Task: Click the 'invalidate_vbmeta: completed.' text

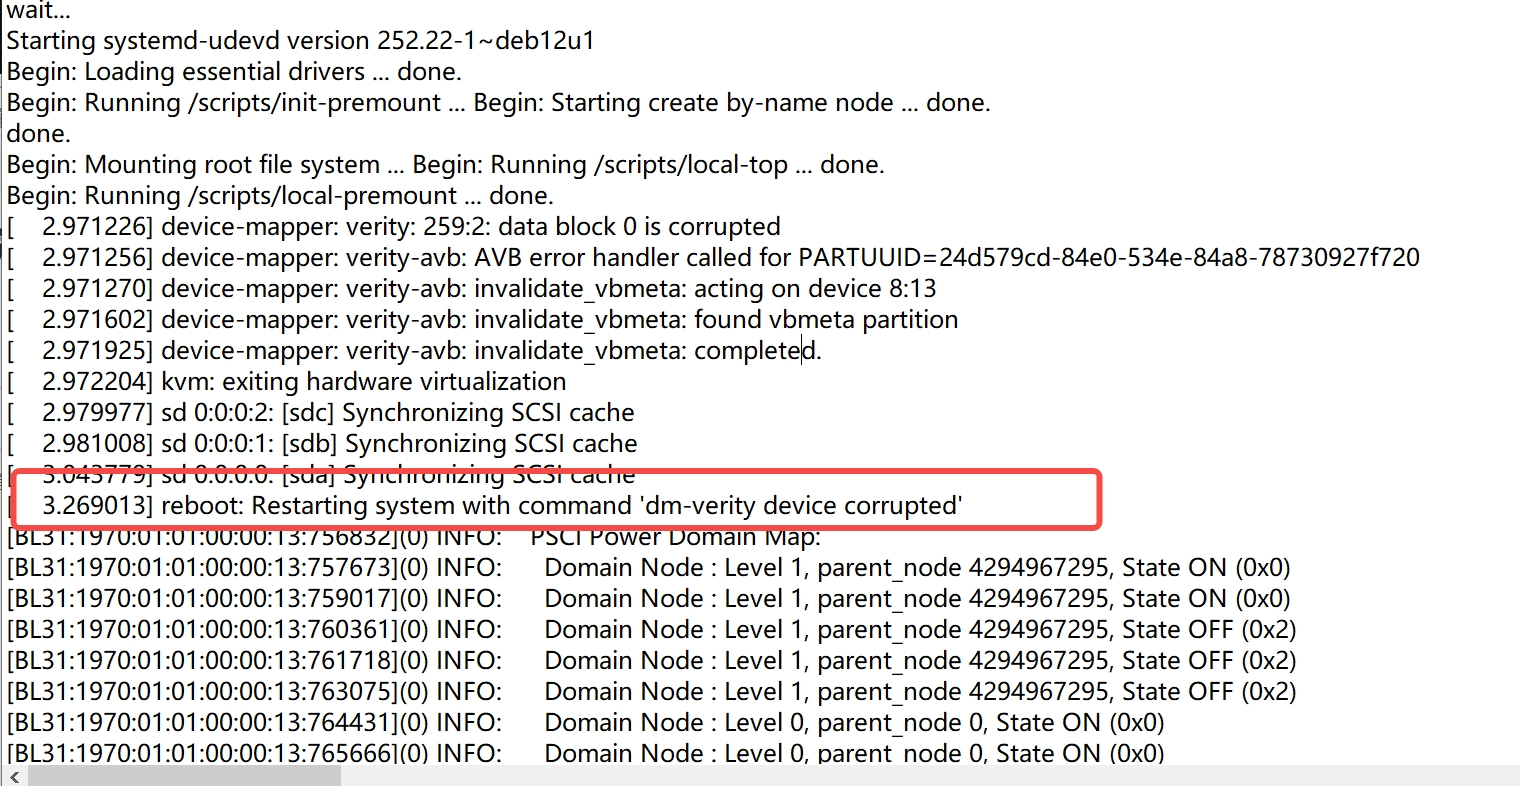Action: click(647, 351)
